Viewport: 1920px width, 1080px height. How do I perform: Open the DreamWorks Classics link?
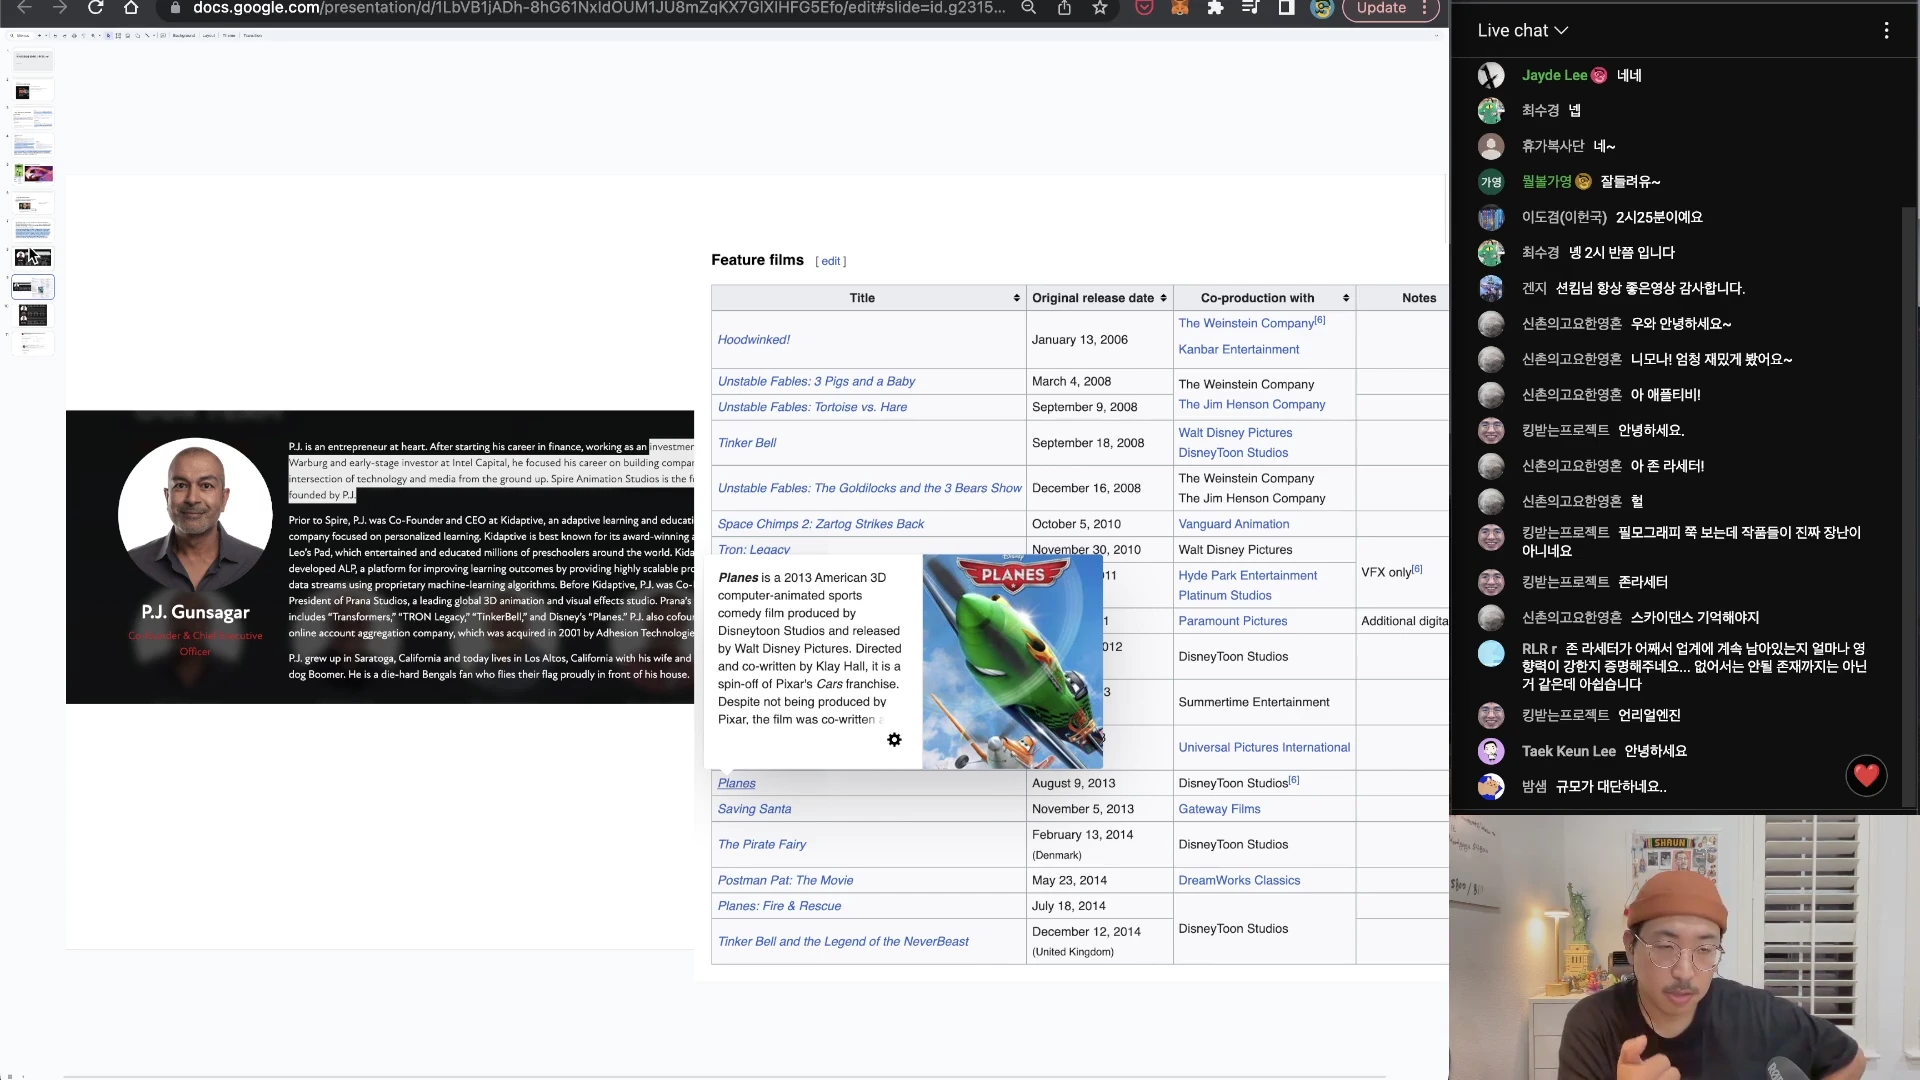[x=1239, y=881]
